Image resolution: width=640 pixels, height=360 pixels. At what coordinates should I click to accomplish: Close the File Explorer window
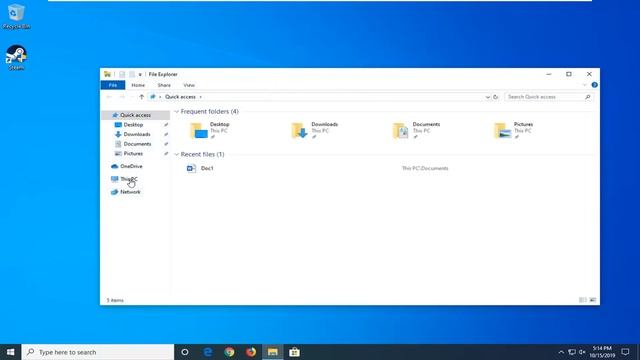coord(589,74)
